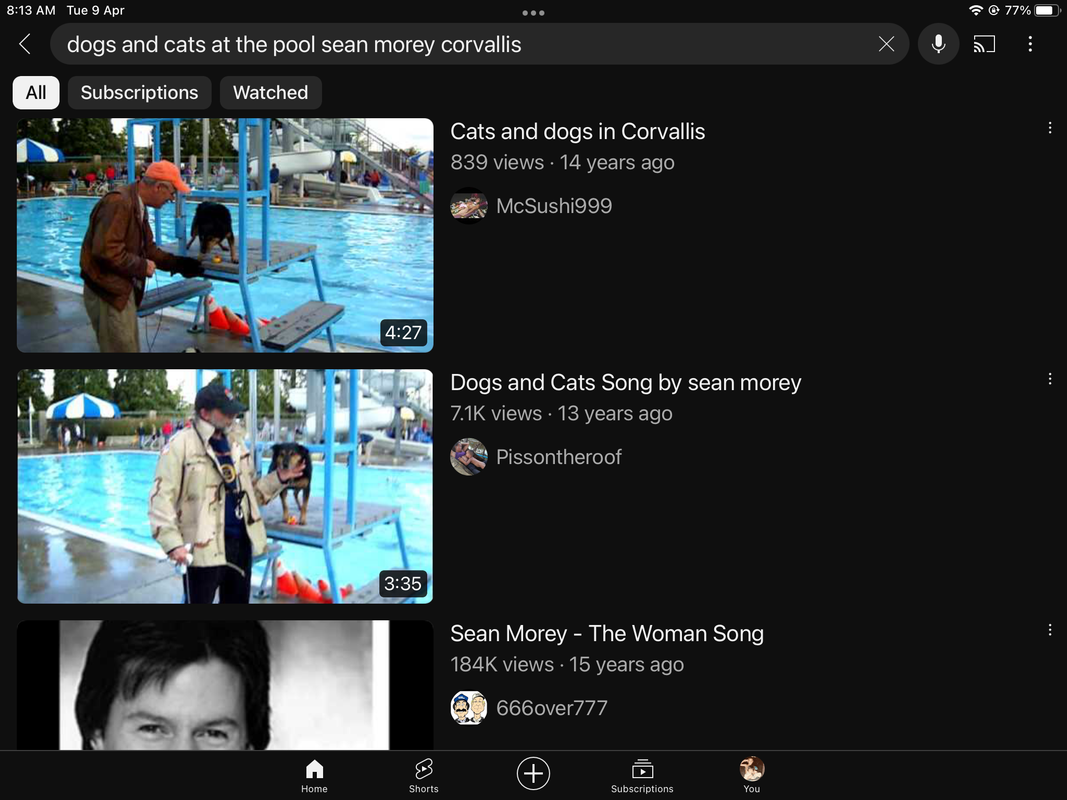Start voice search with microphone icon
This screenshot has width=1067, height=800.
[x=938, y=44]
